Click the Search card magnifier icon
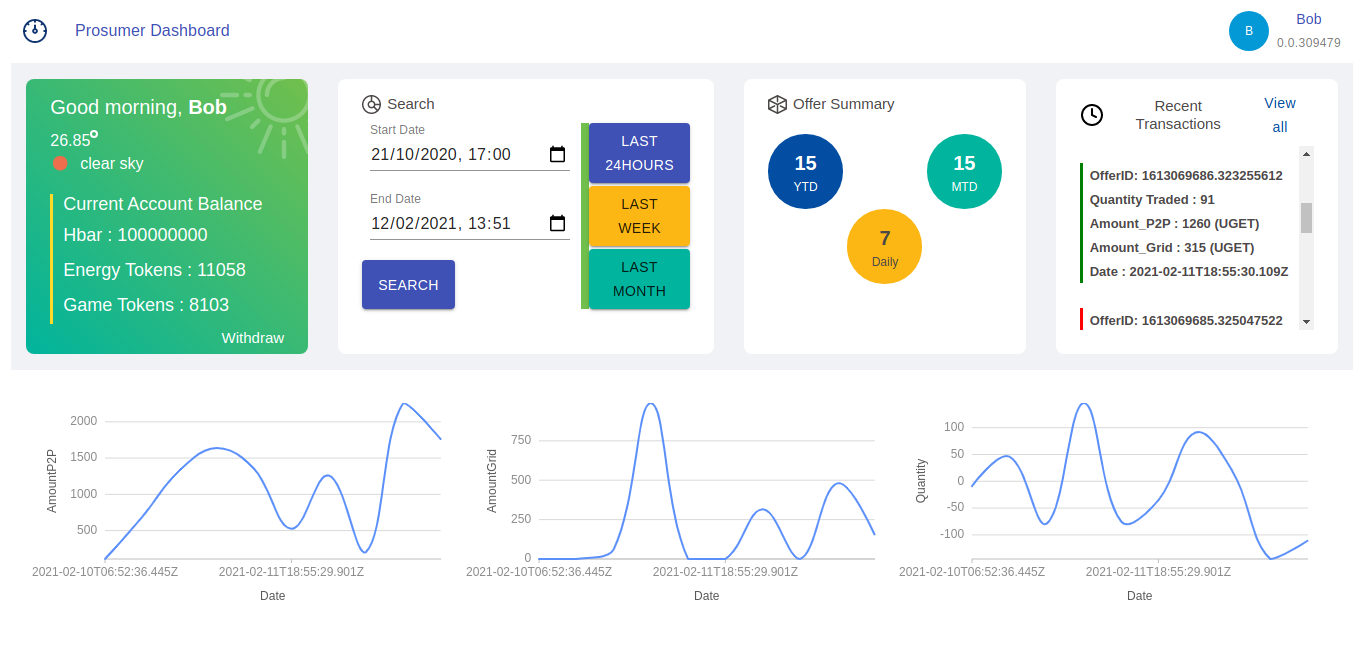Screen dimensions: 1365x668 (371, 104)
